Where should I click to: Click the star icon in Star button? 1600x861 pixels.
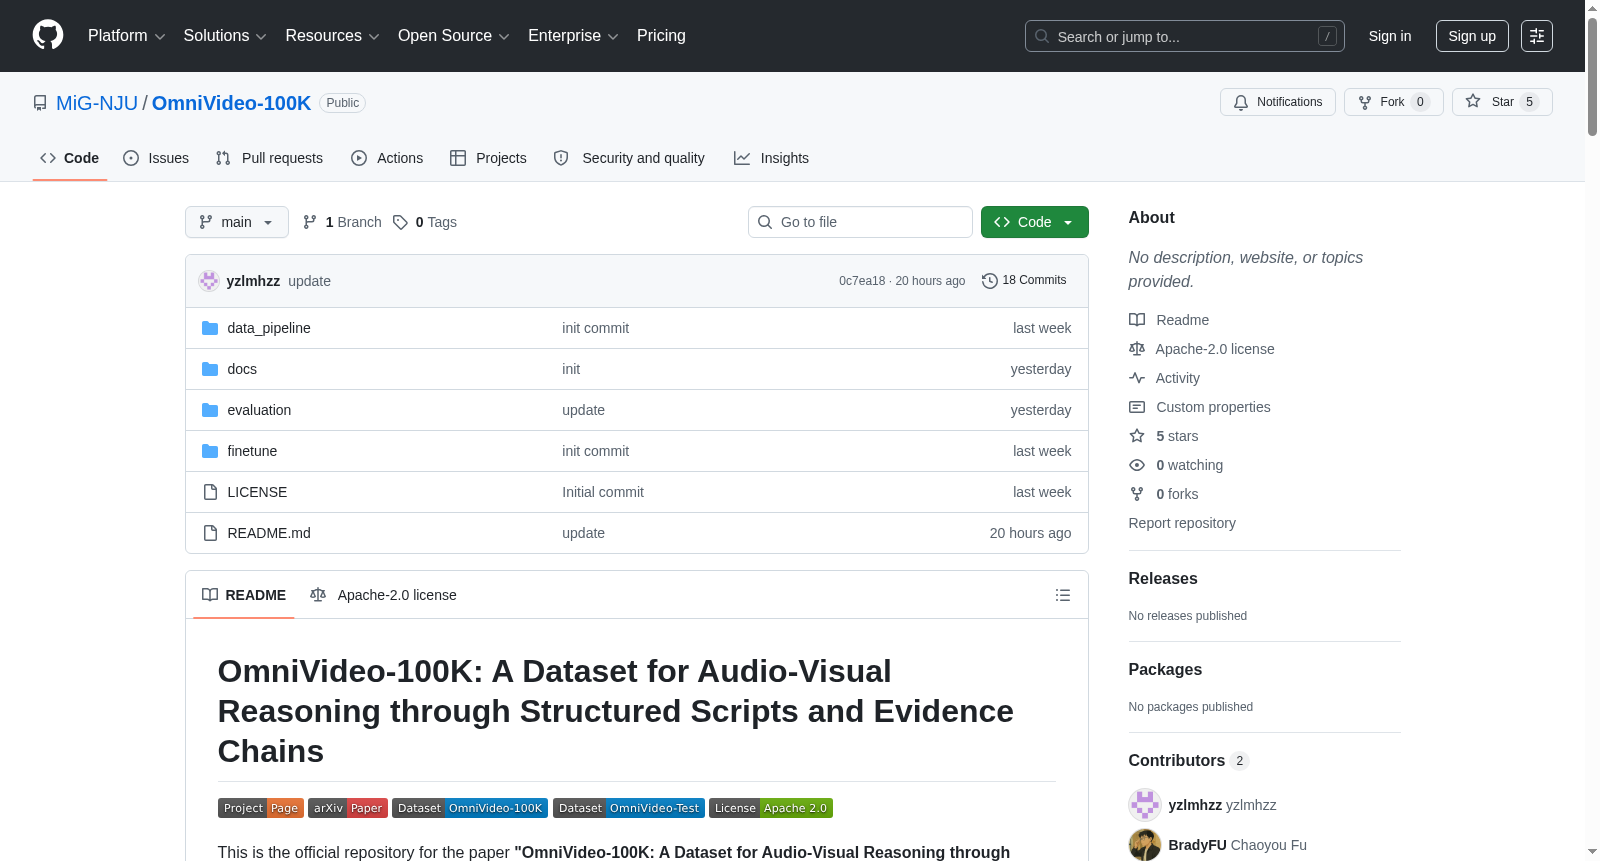(x=1473, y=101)
